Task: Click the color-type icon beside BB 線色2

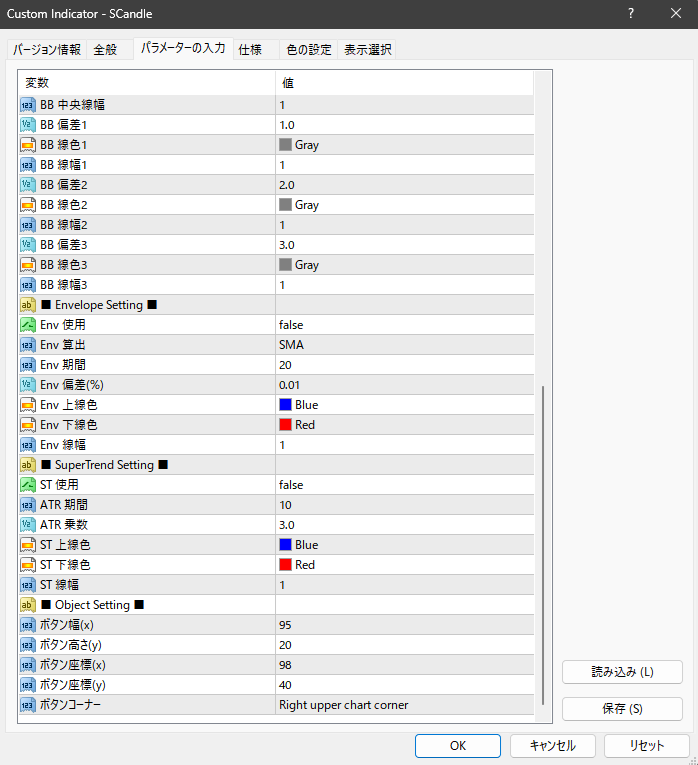Action: point(28,205)
